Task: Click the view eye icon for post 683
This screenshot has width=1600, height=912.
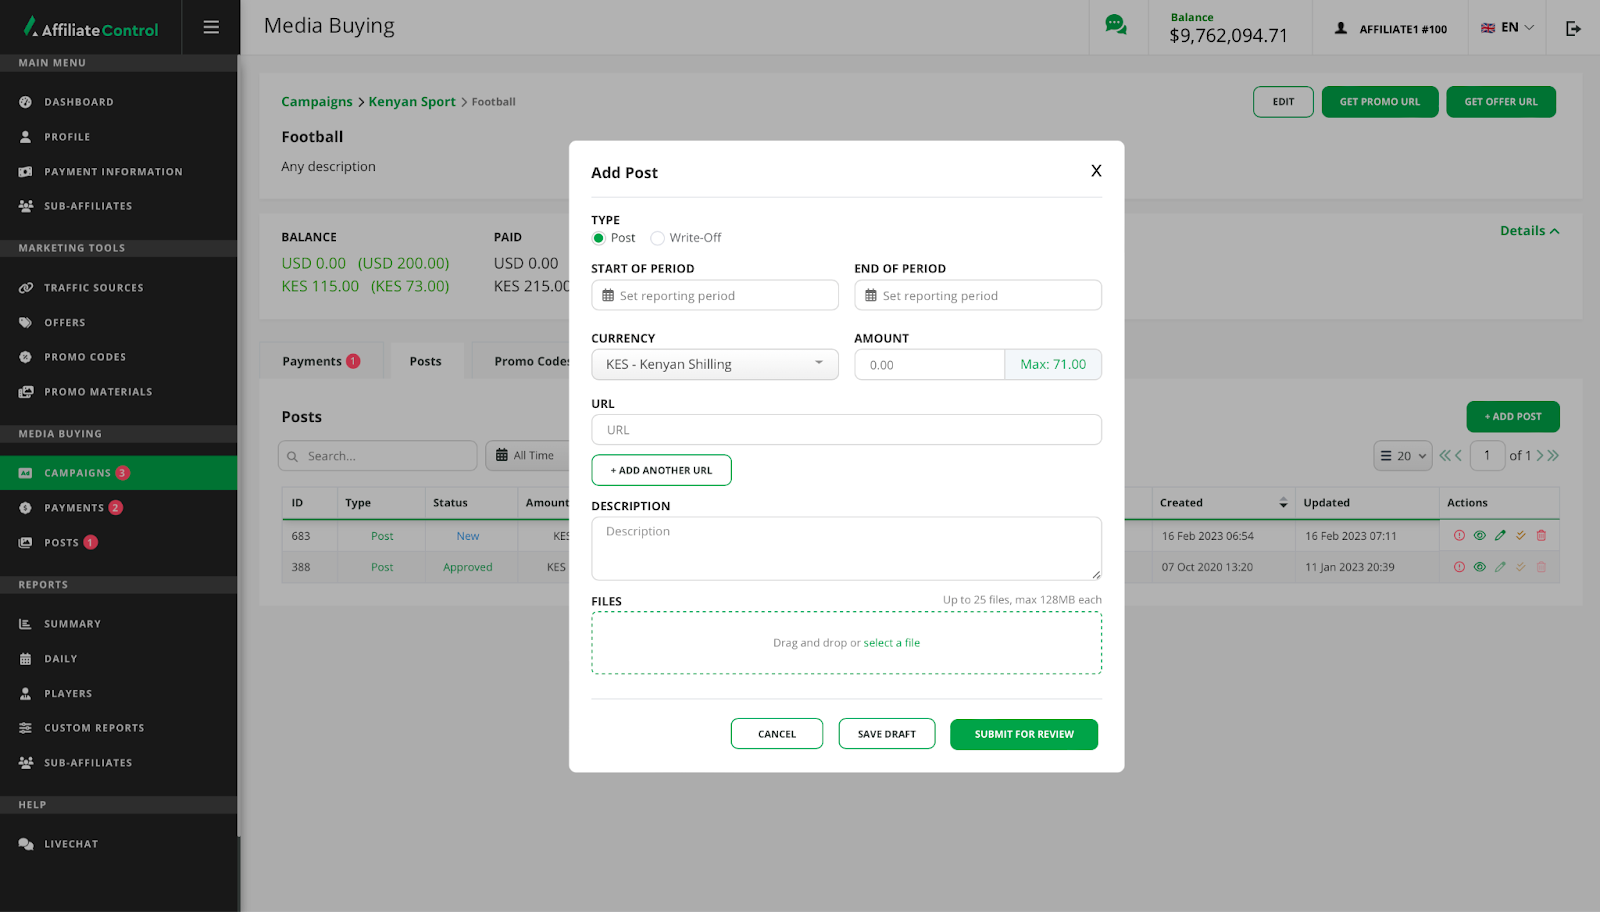Action: click(x=1479, y=536)
